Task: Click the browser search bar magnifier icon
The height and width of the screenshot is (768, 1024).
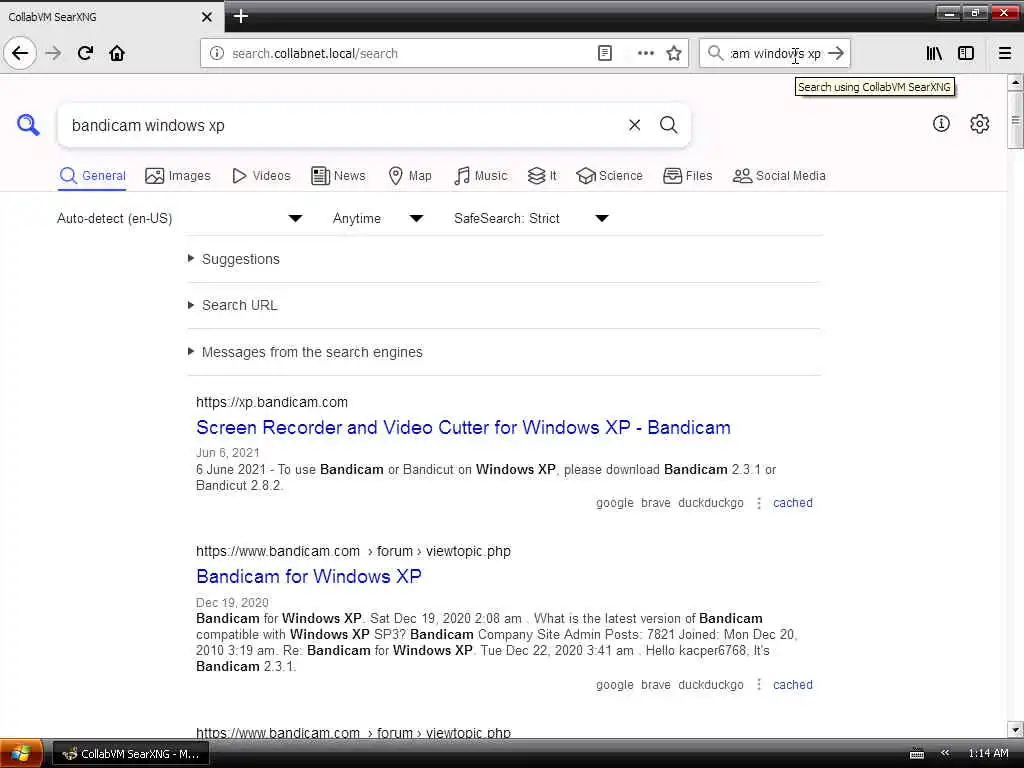Action: coord(715,53)
